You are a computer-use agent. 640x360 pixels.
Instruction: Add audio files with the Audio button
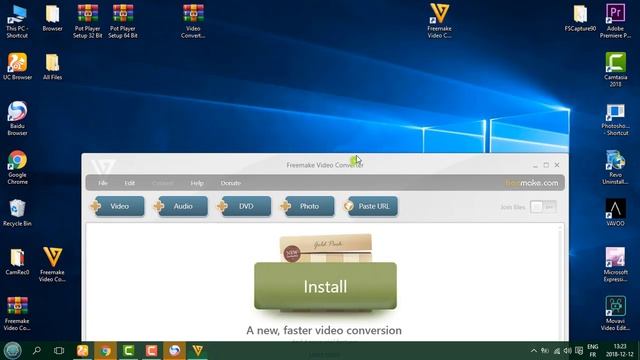181,206
